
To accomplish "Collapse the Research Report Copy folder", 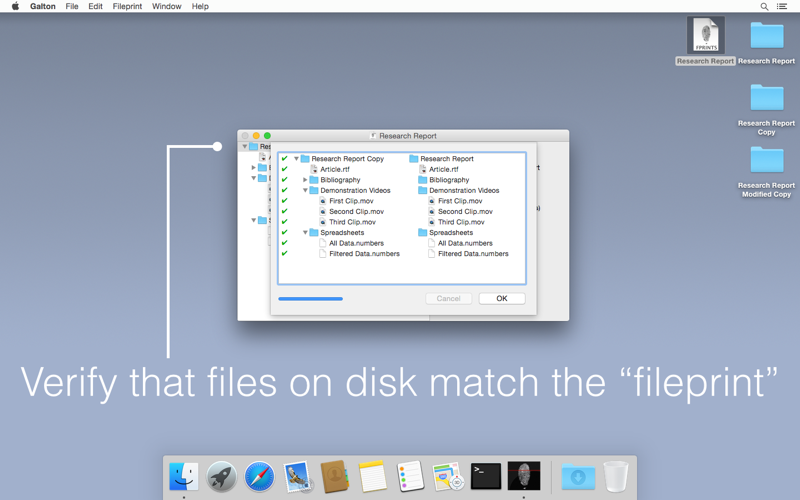I will (296, 159).
